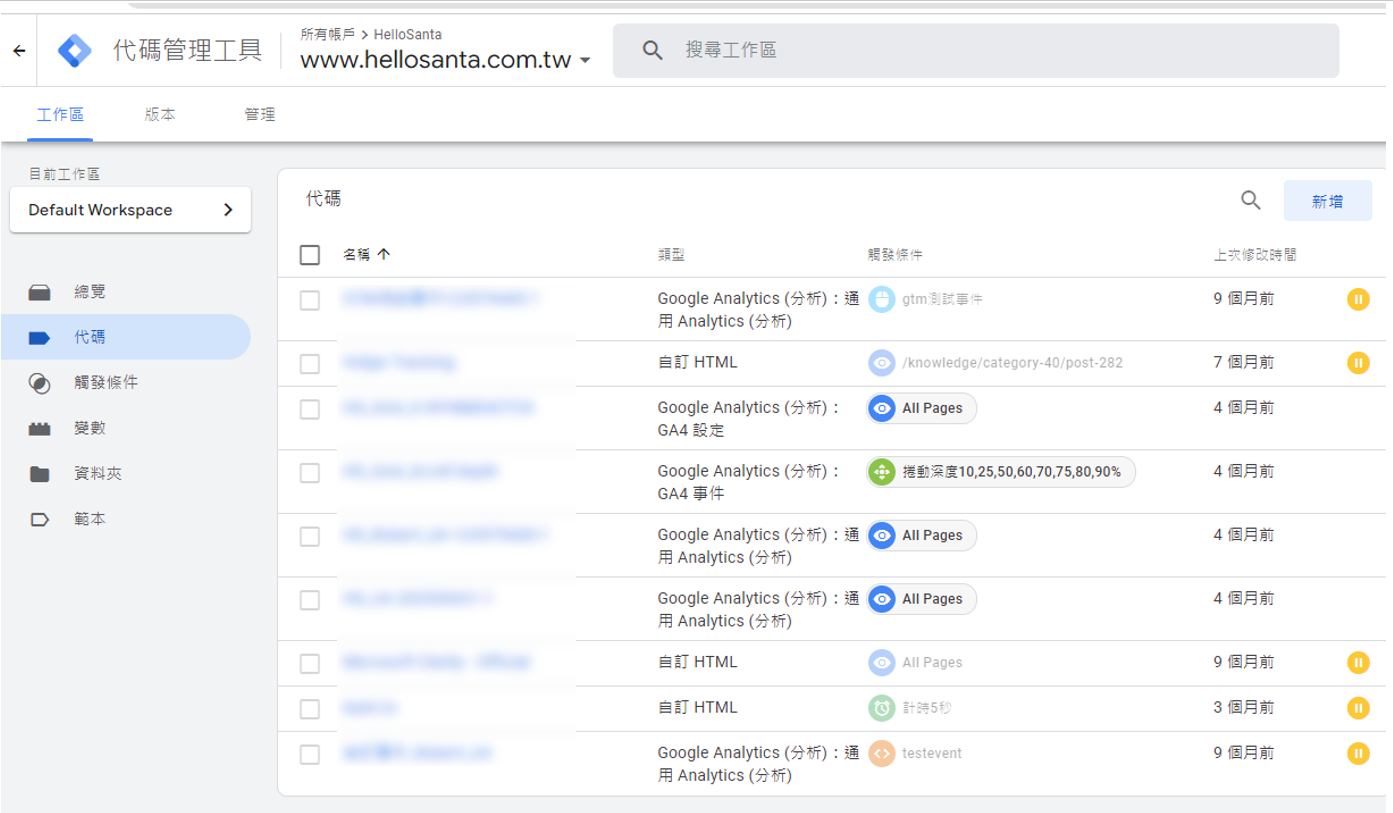Screen dimensions: 1393x813
Task: Click the back arrow icon
Action: tap(19, 51)
